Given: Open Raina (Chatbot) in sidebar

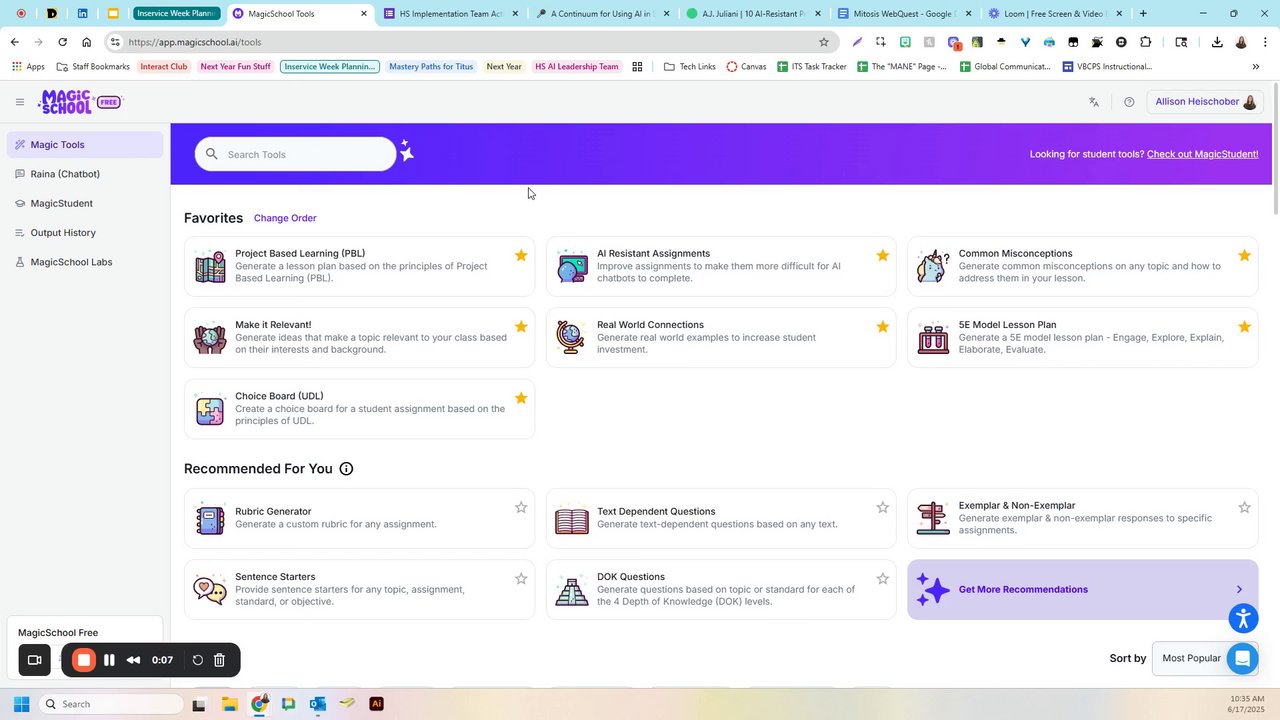Looking at the screenshot, I should [84, 174].
